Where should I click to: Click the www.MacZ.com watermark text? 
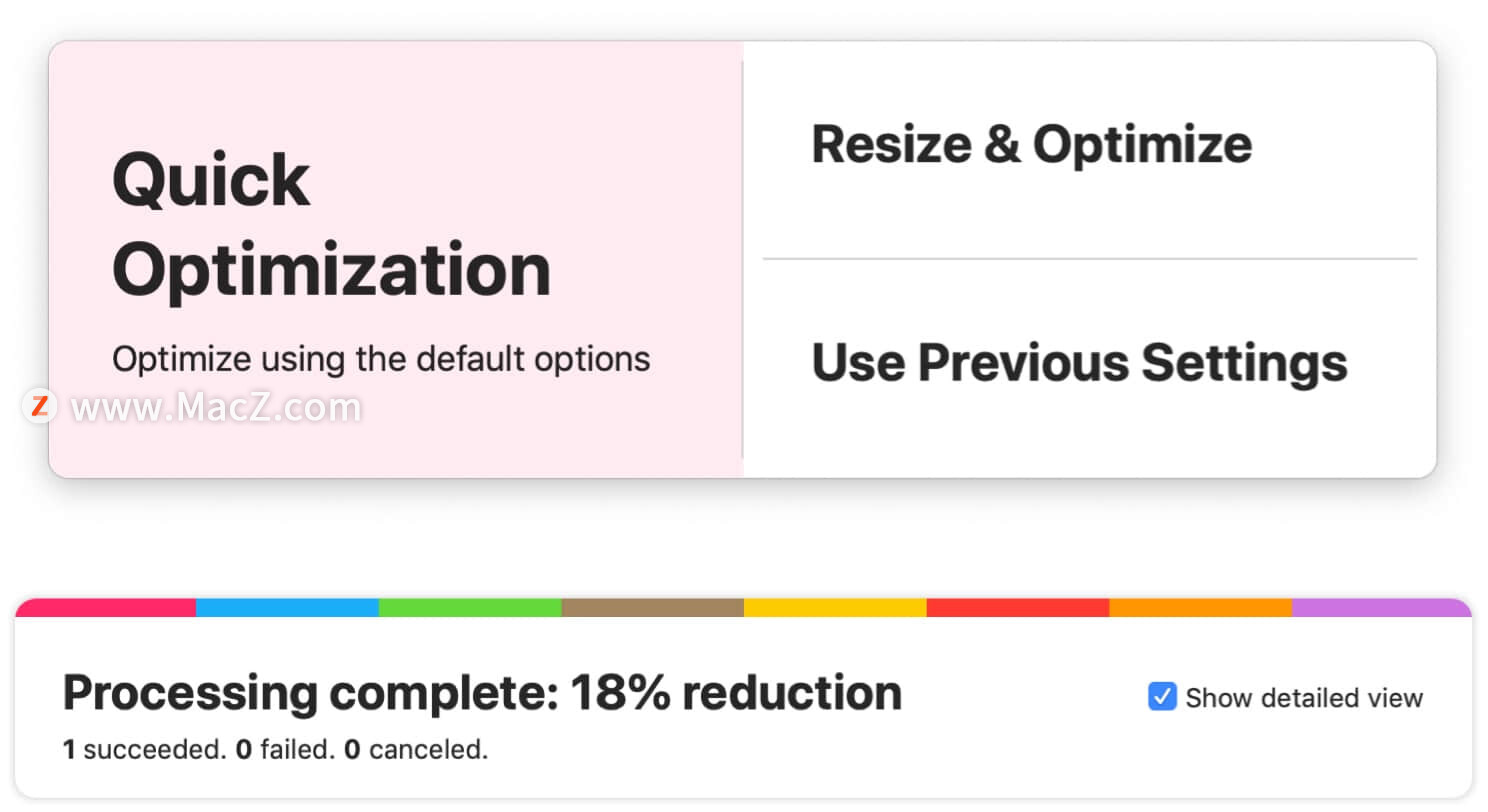click(216, 407)
